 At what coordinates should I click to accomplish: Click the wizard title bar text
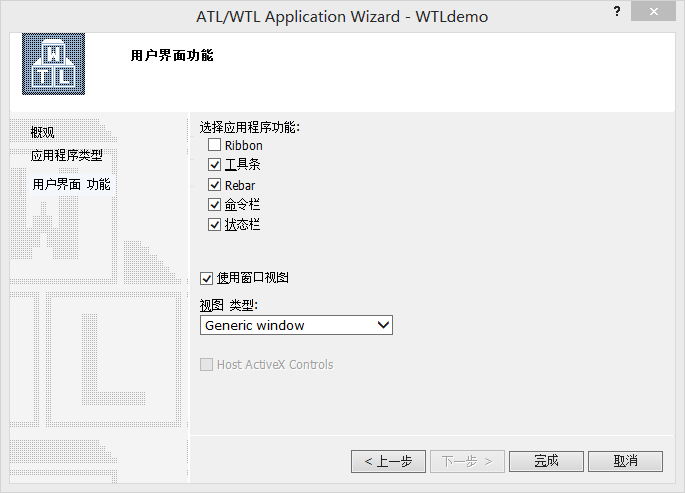tap(342, 17)
